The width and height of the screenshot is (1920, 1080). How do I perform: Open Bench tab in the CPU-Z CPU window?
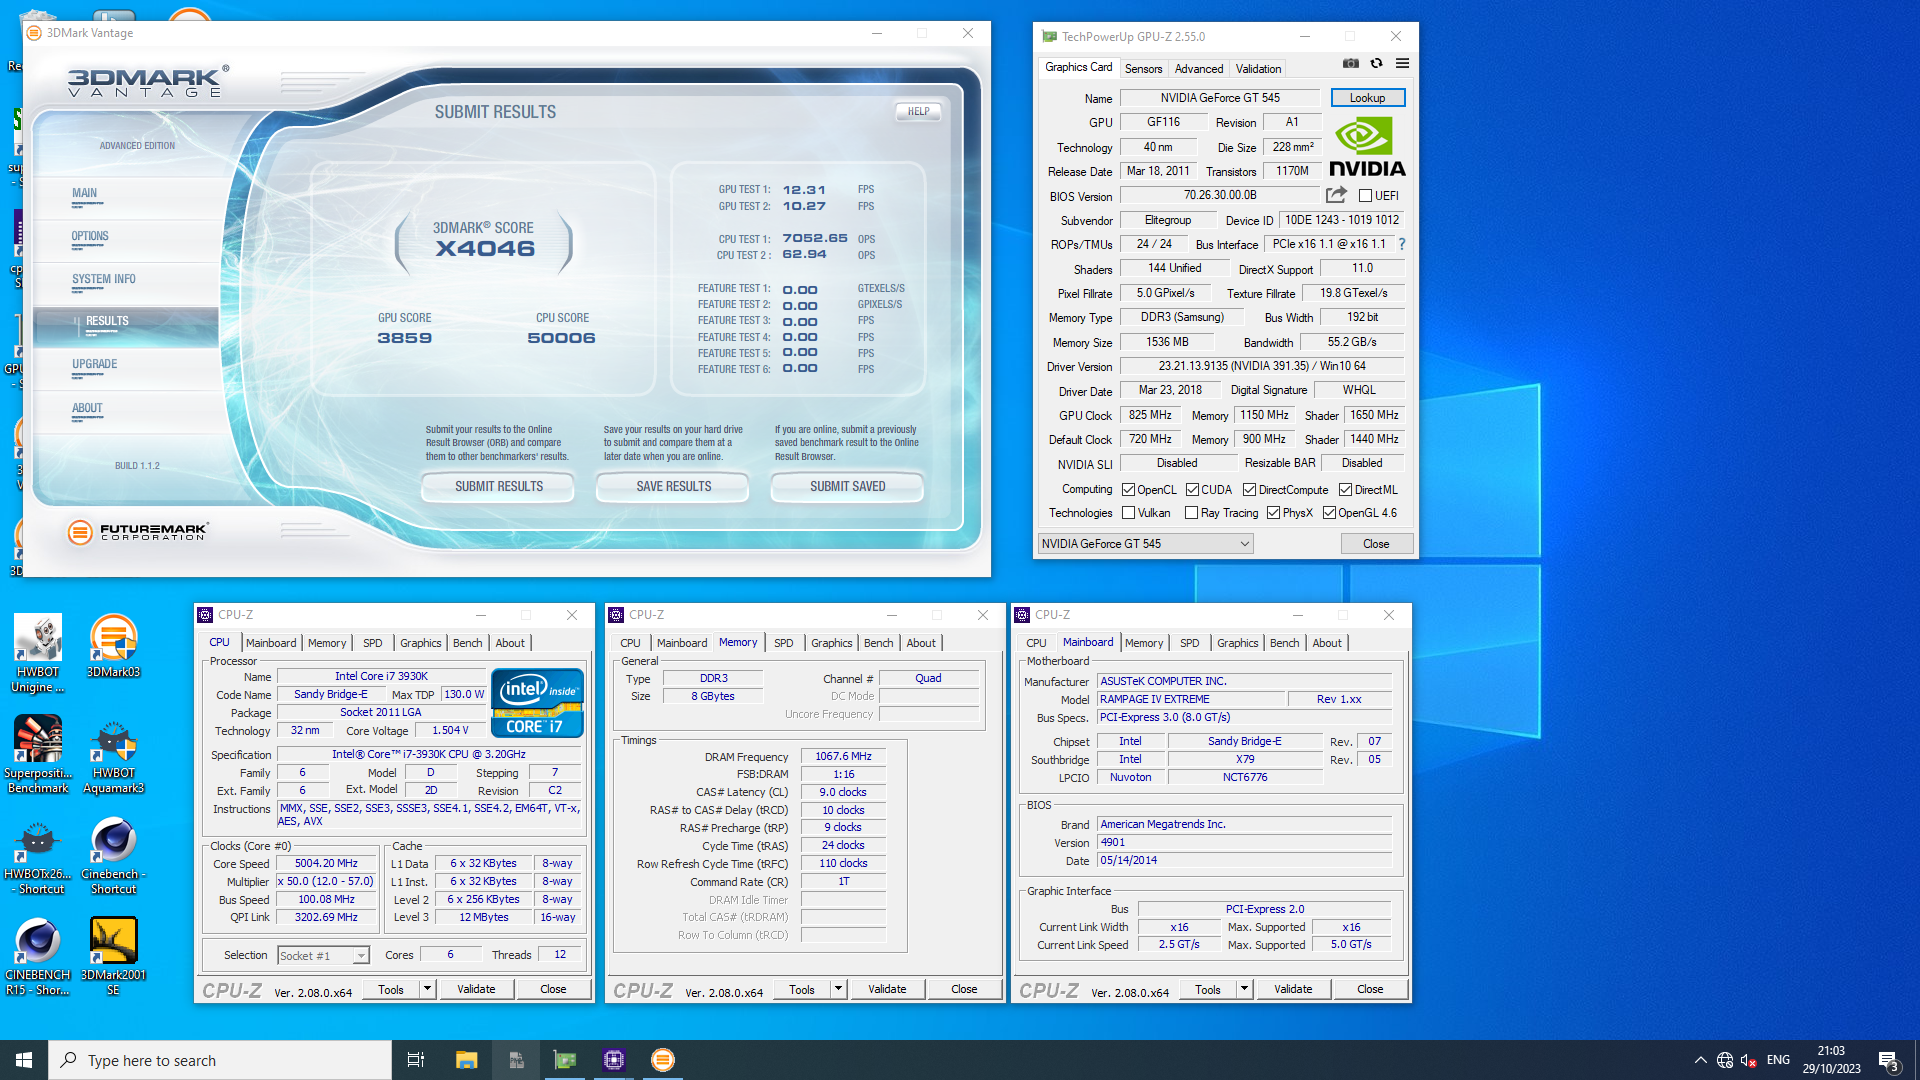tap(467, 643)
